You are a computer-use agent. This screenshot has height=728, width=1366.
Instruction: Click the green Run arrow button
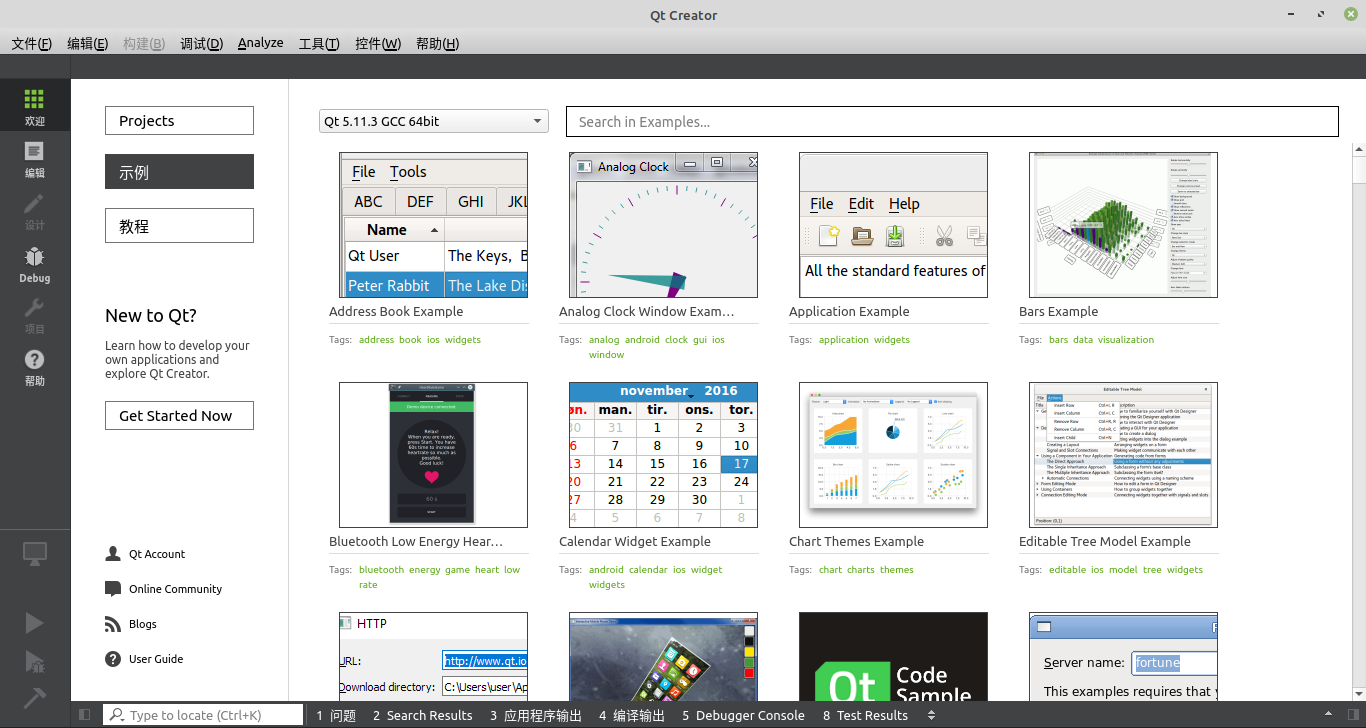click(35, 623)
